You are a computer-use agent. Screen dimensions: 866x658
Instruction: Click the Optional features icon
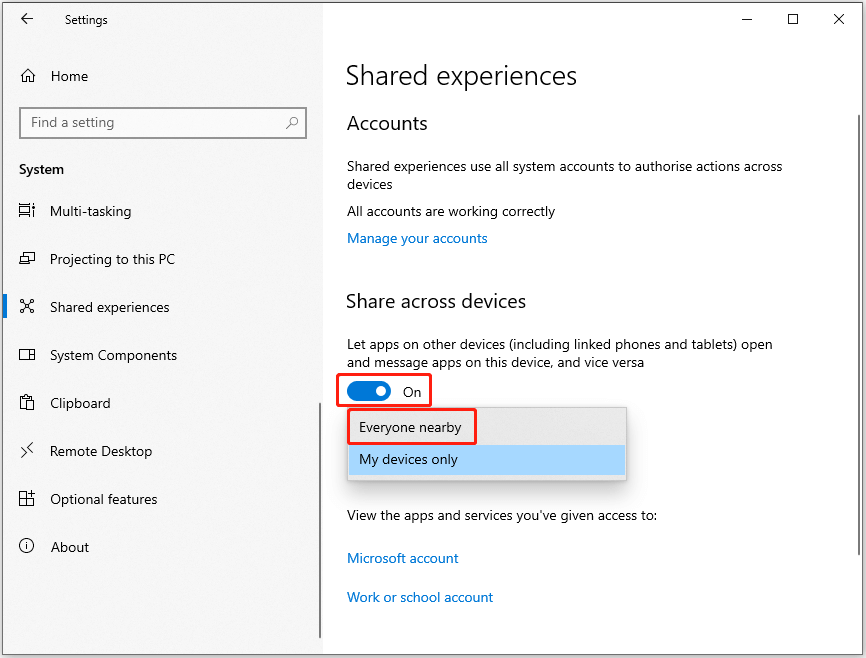click(x=27, y=499)
